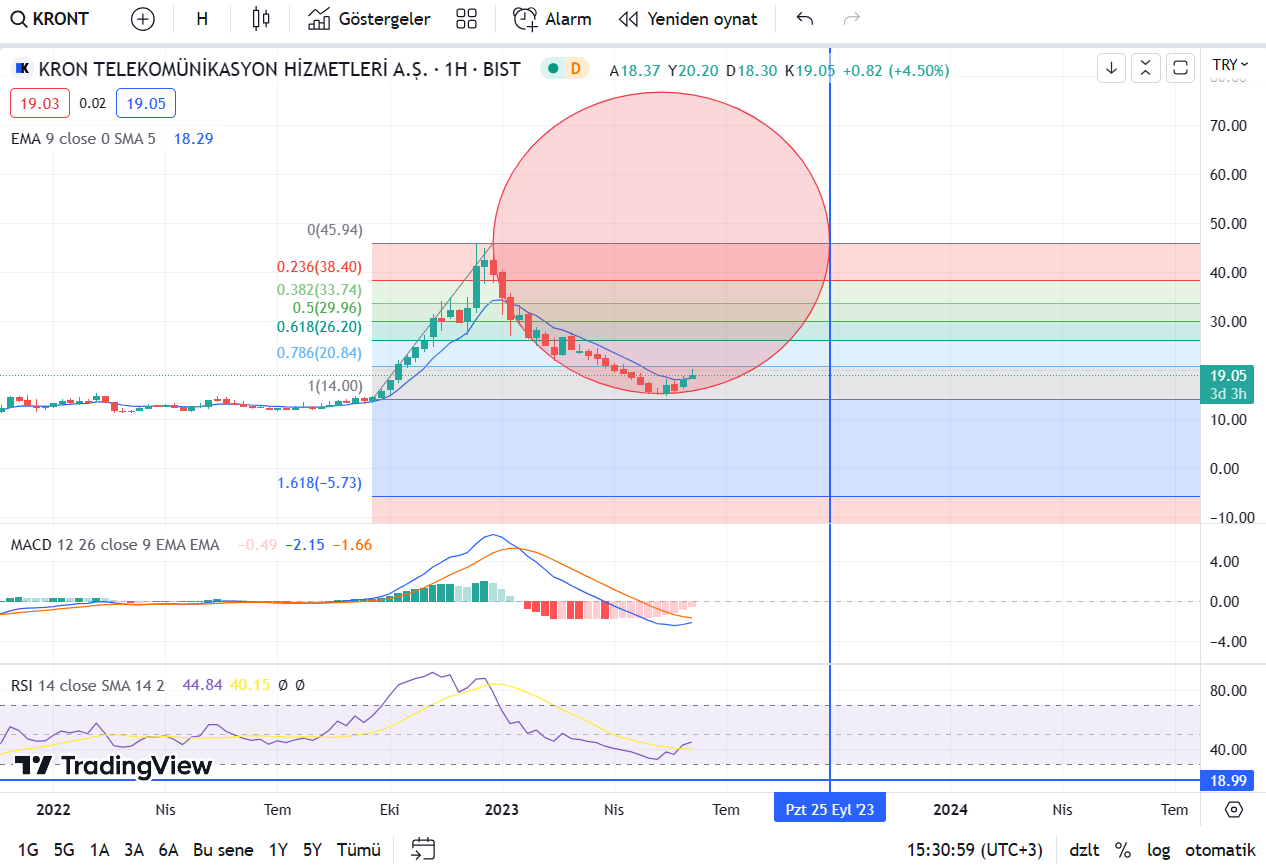This screenshot has height=866, width=1266.
Task: Click the RSI value 44.84
Action: tap(203, 686)
